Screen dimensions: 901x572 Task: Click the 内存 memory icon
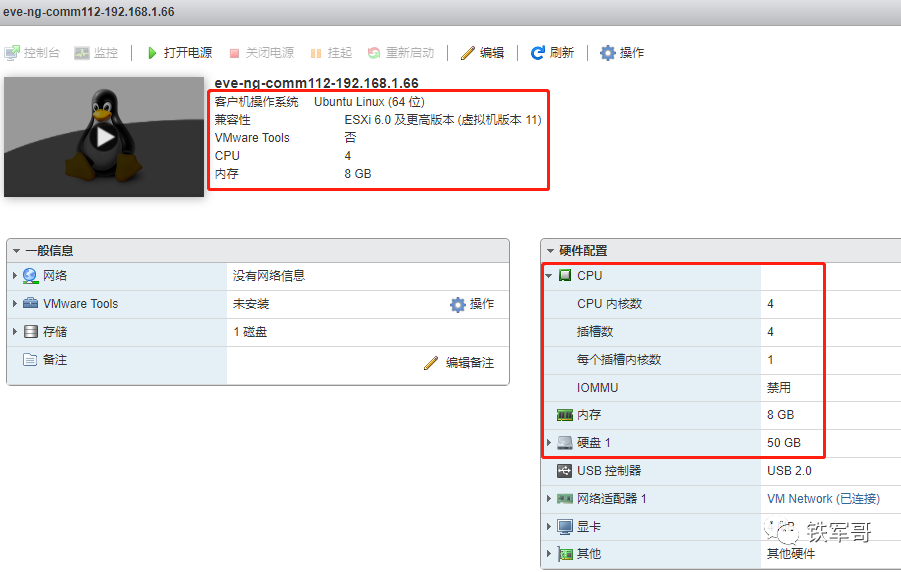(565, 415)
